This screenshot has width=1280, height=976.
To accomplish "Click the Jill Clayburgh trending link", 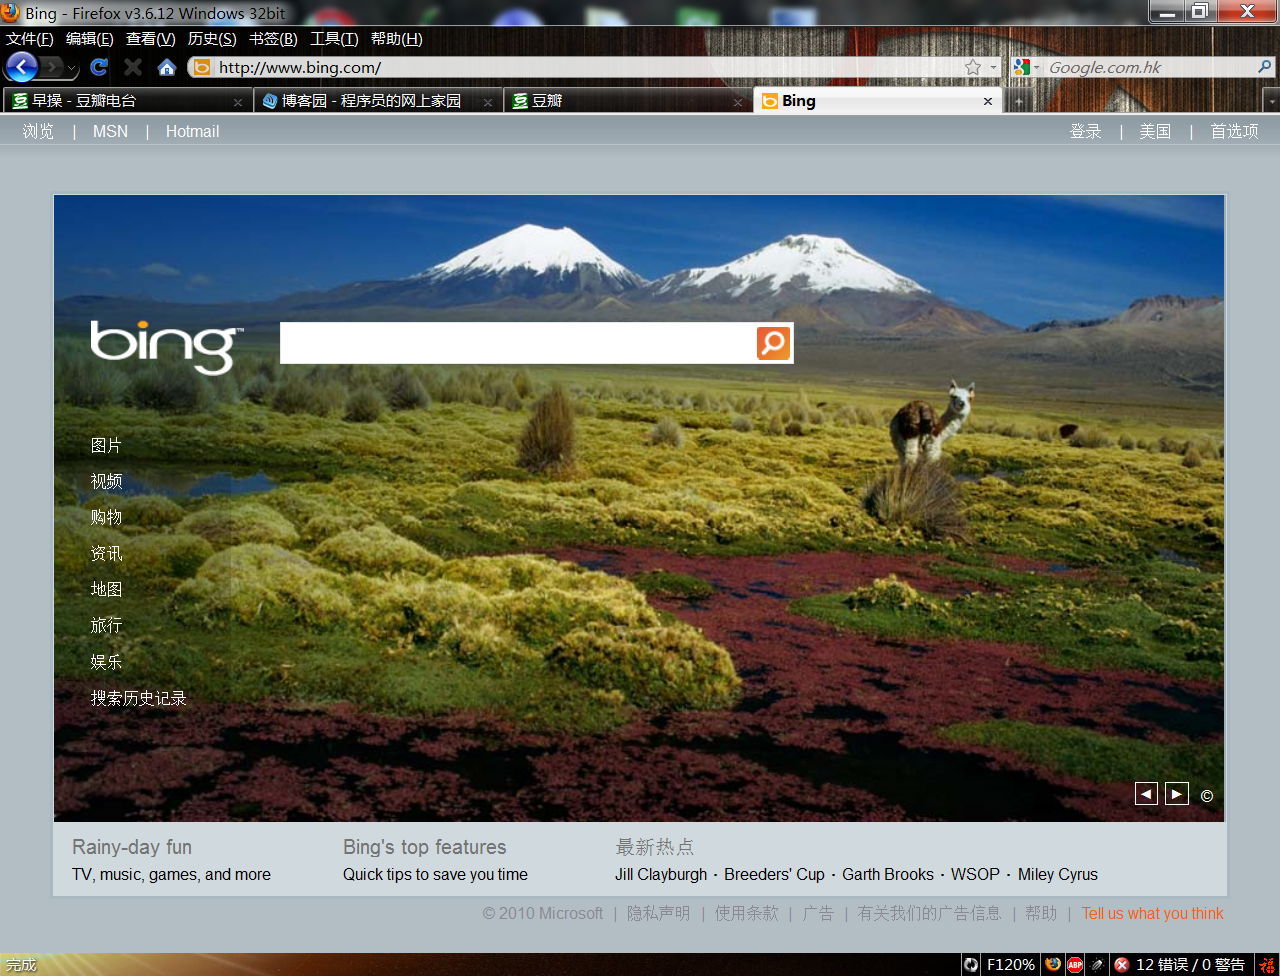I will pyautogui.click(x=661, y=874).
